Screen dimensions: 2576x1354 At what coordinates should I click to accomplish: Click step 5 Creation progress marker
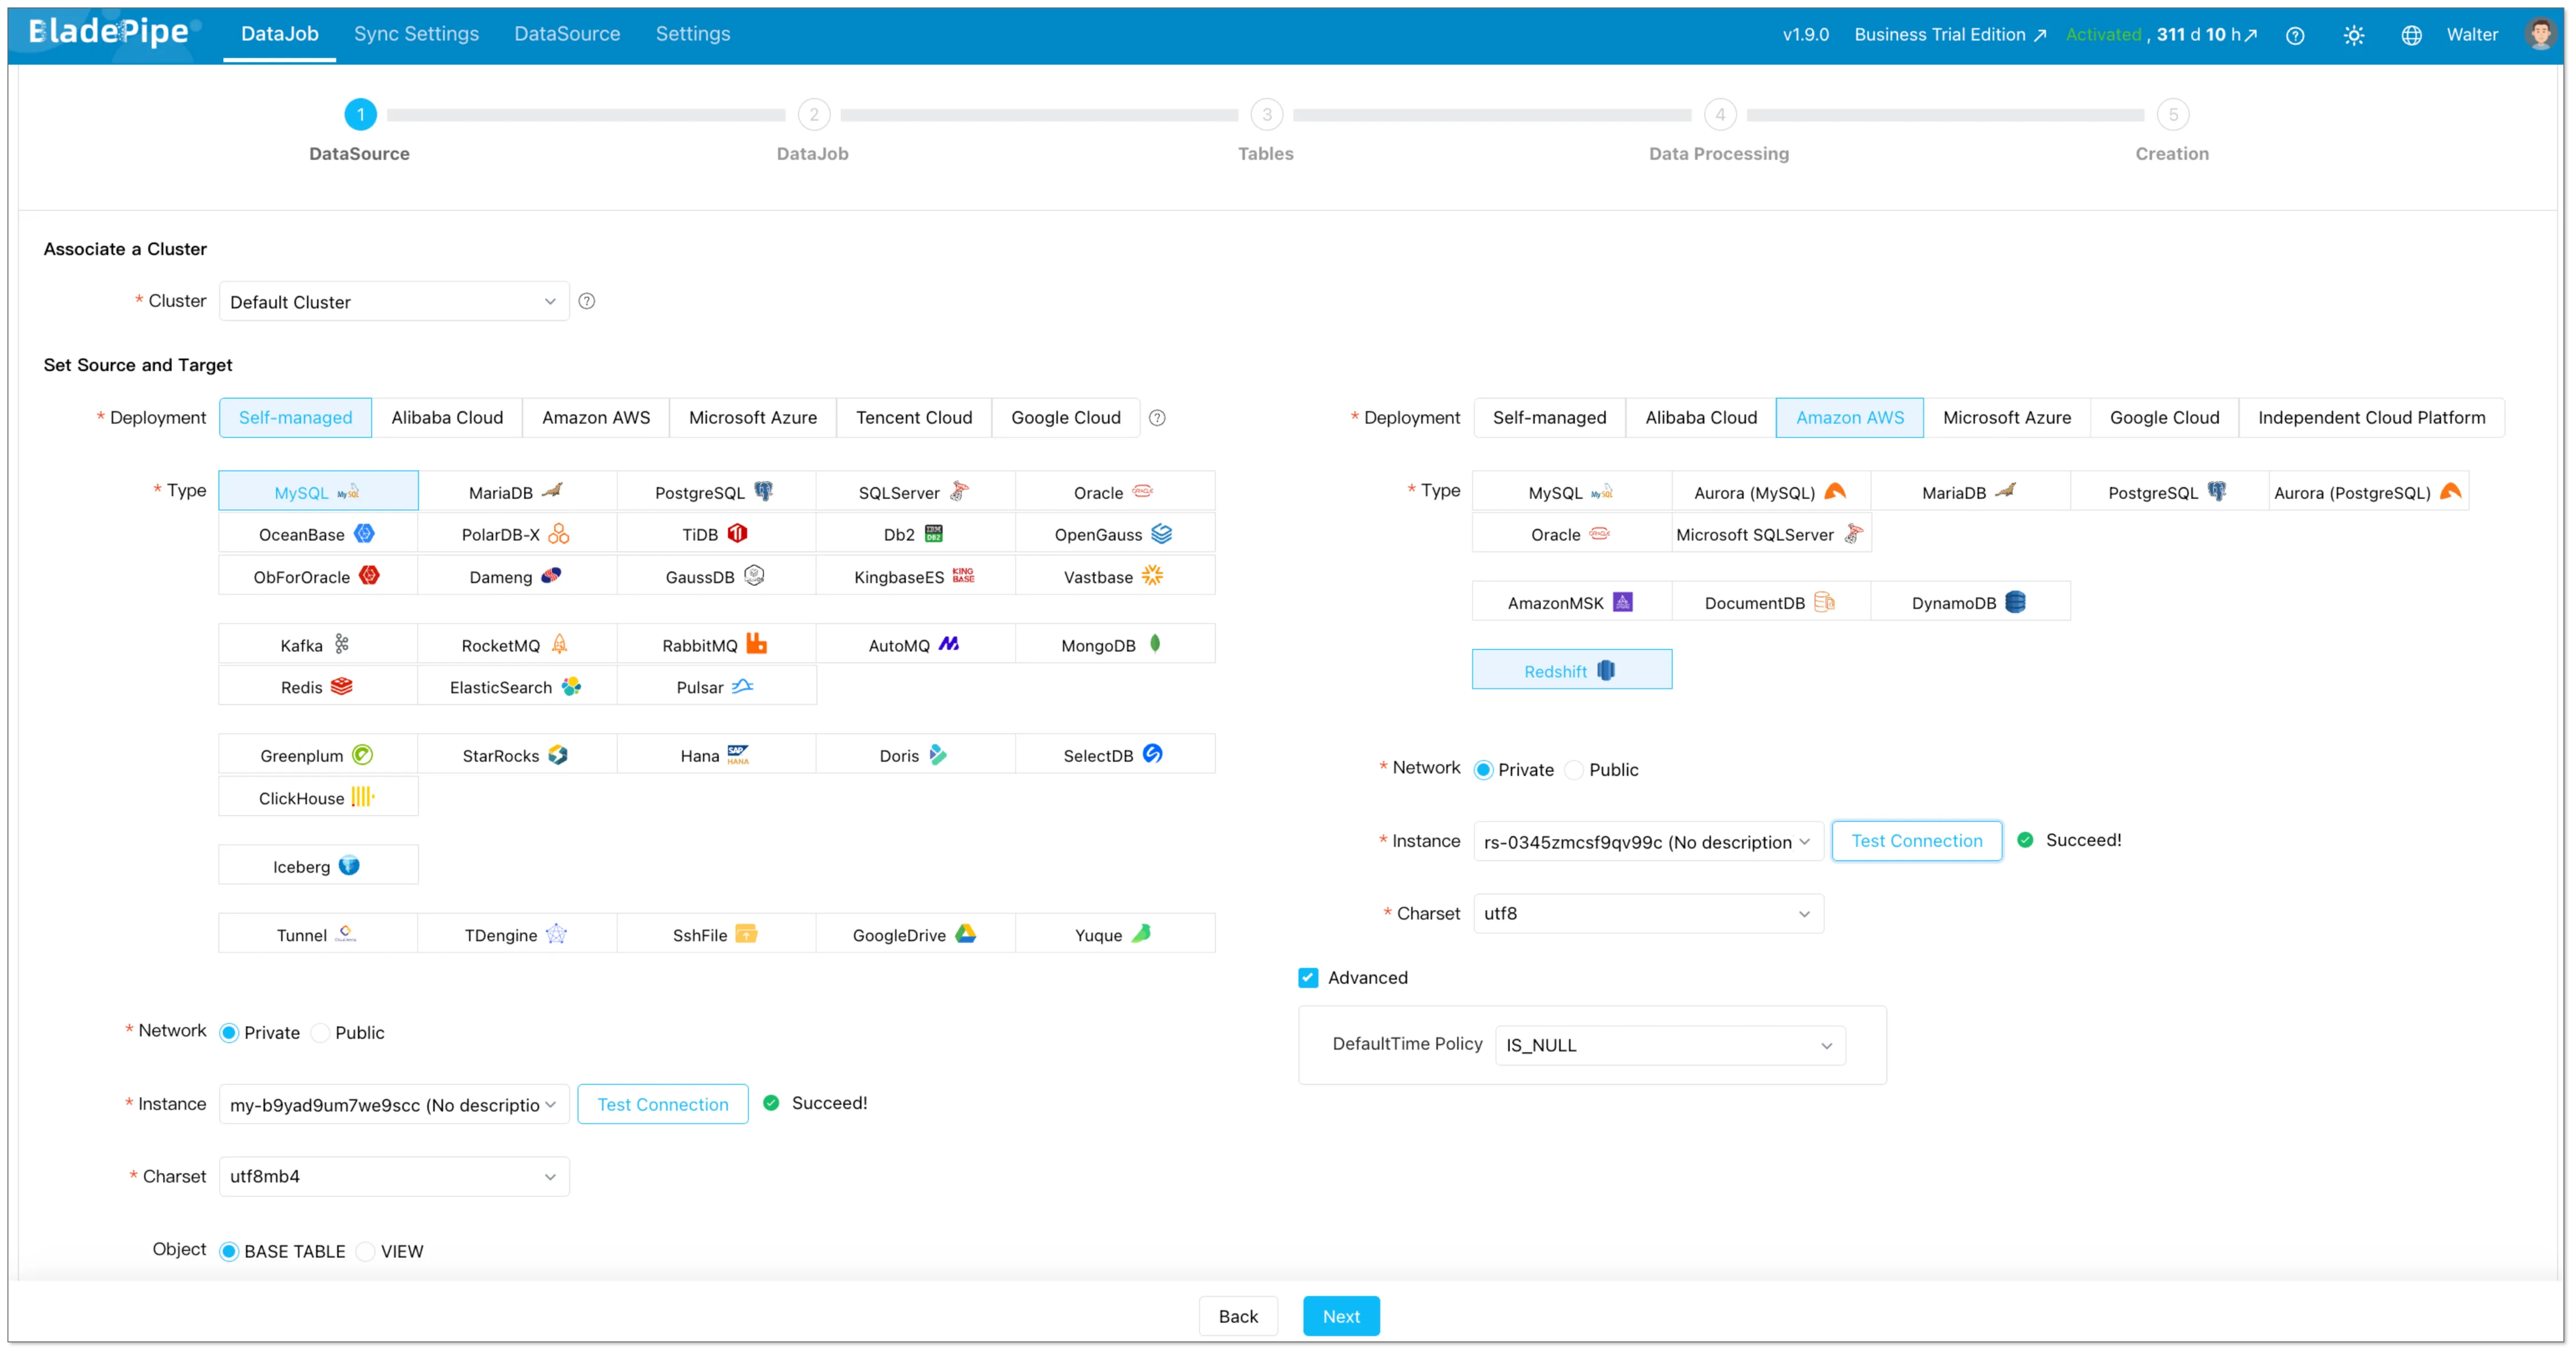click(x=2173, y=115)
